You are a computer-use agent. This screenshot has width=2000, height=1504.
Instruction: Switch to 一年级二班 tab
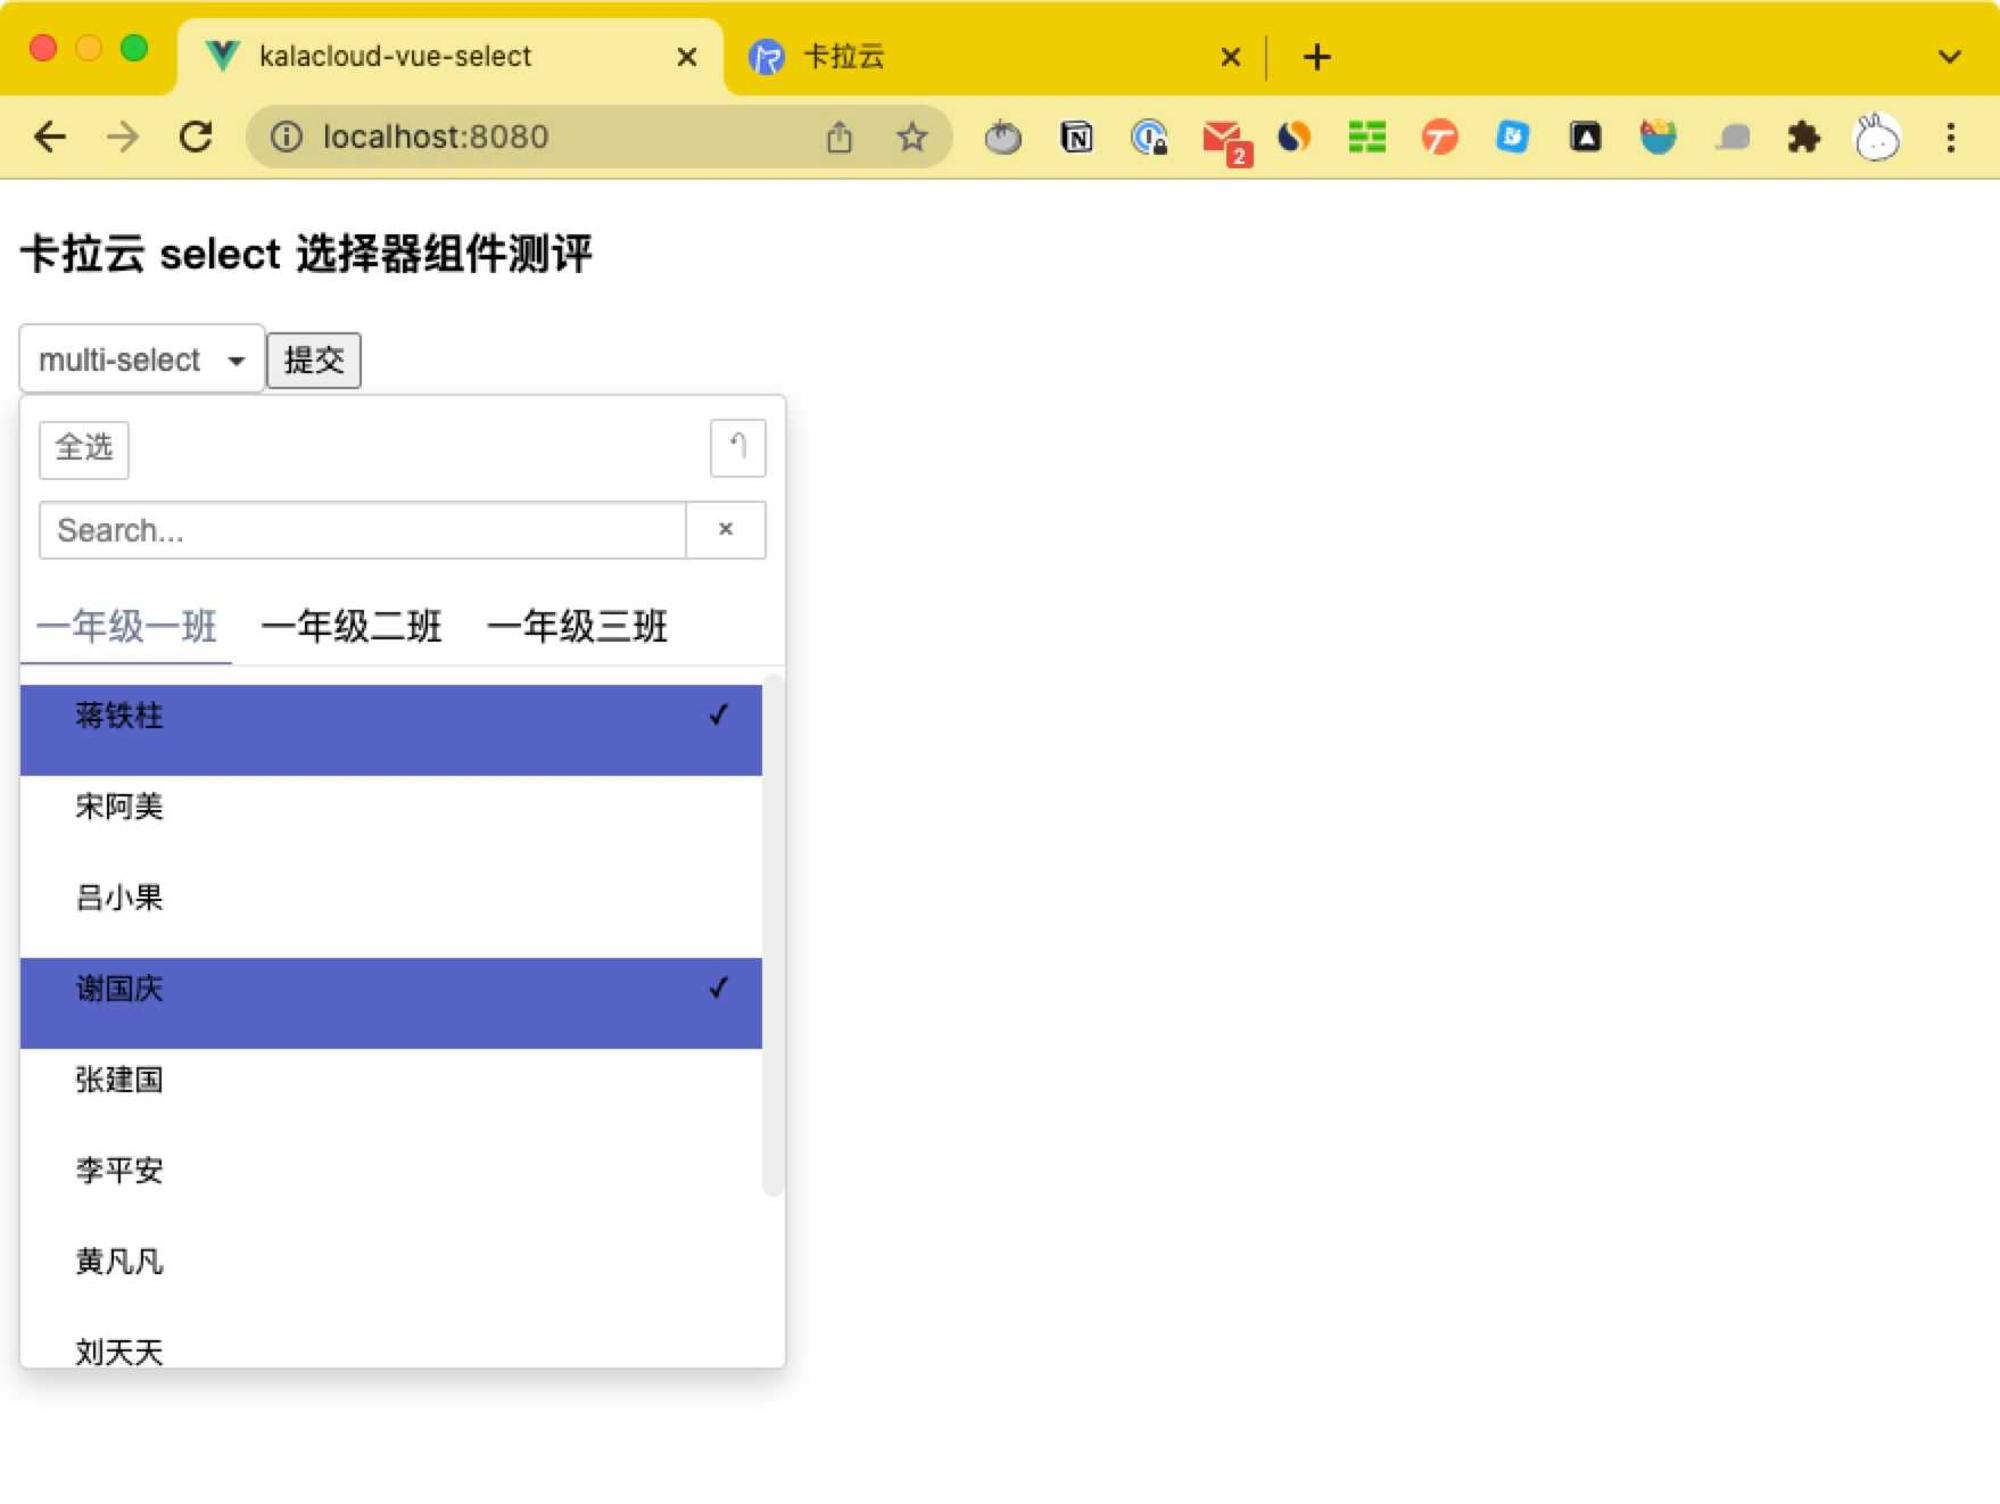[351, 627]
